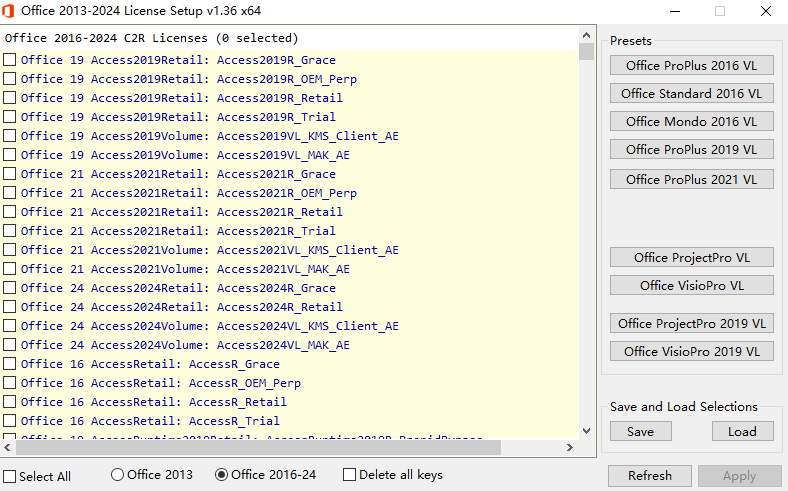Select the Office 2016-24 radio option

click(x=222, y=475)
